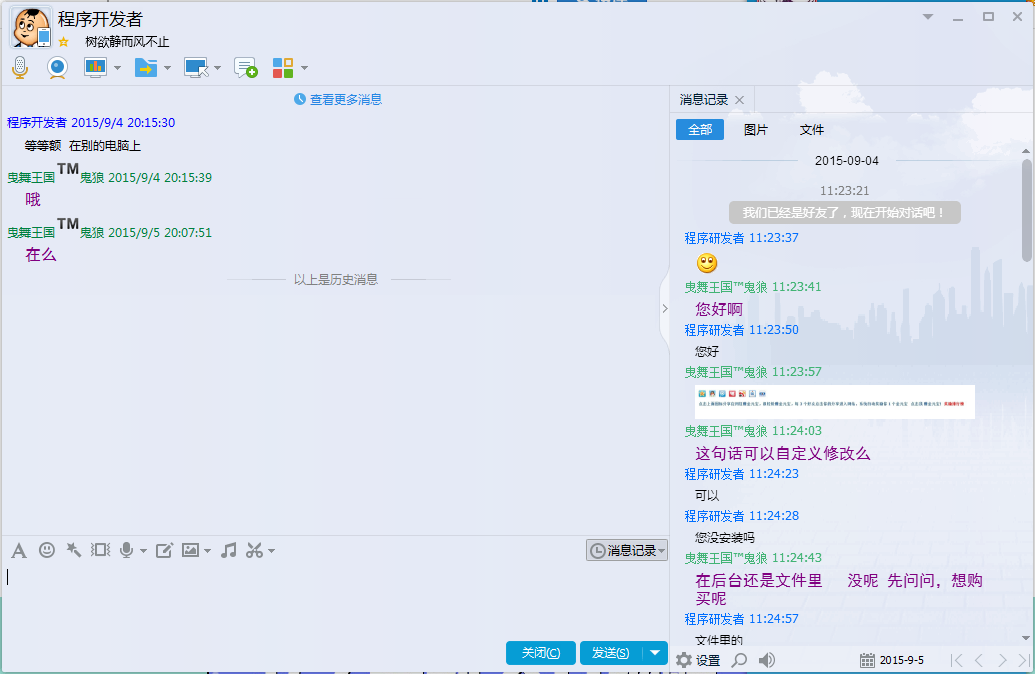Switch to the 文件 tab
1035x674 pixels.
coord(811,129)
